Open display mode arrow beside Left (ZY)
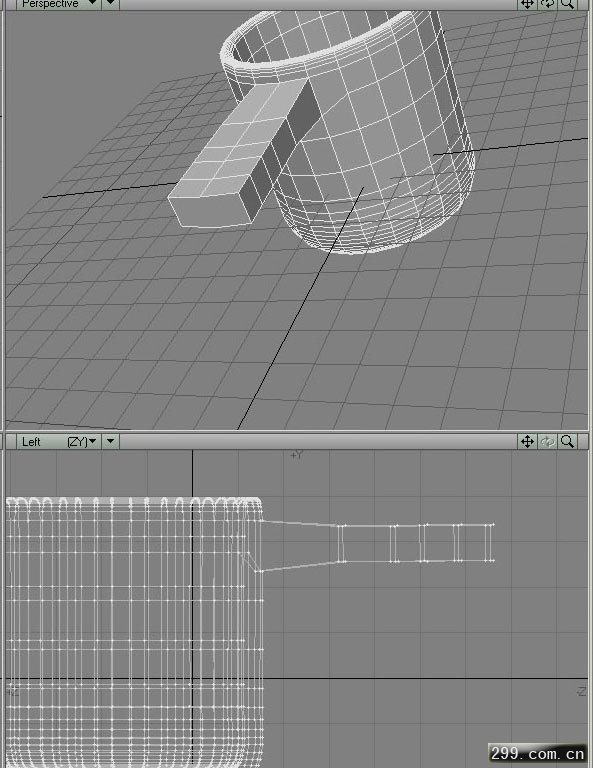Screen dimensions: 593x768 [111, 441]
